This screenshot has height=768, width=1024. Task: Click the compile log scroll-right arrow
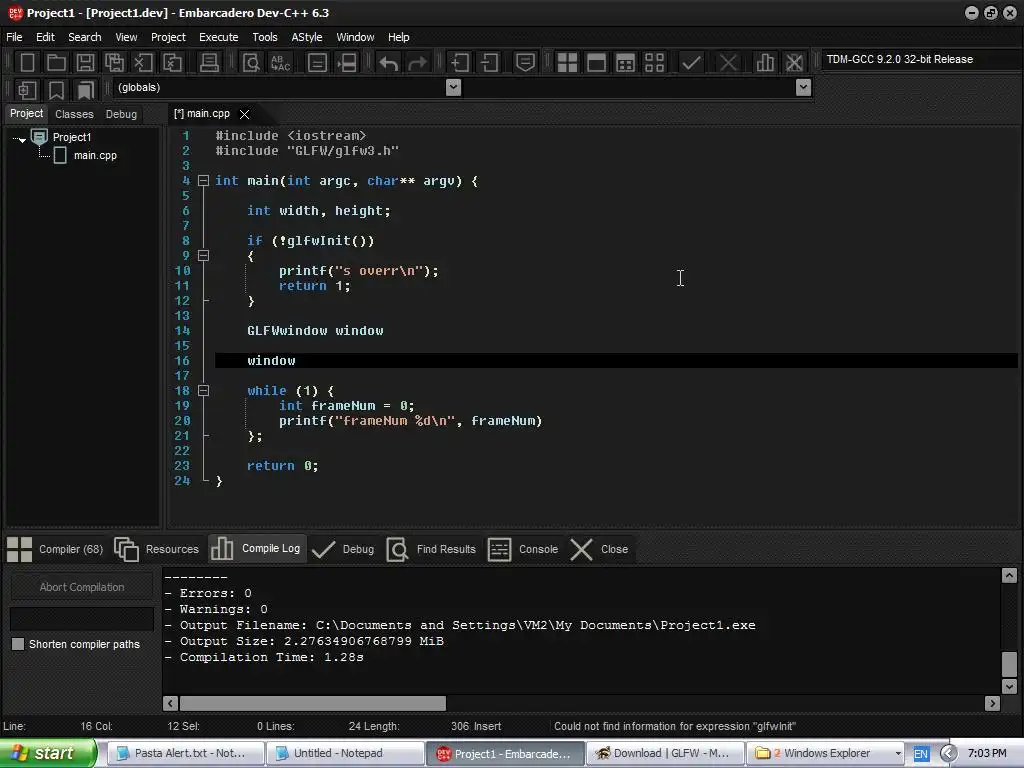[x=993, y=703]
